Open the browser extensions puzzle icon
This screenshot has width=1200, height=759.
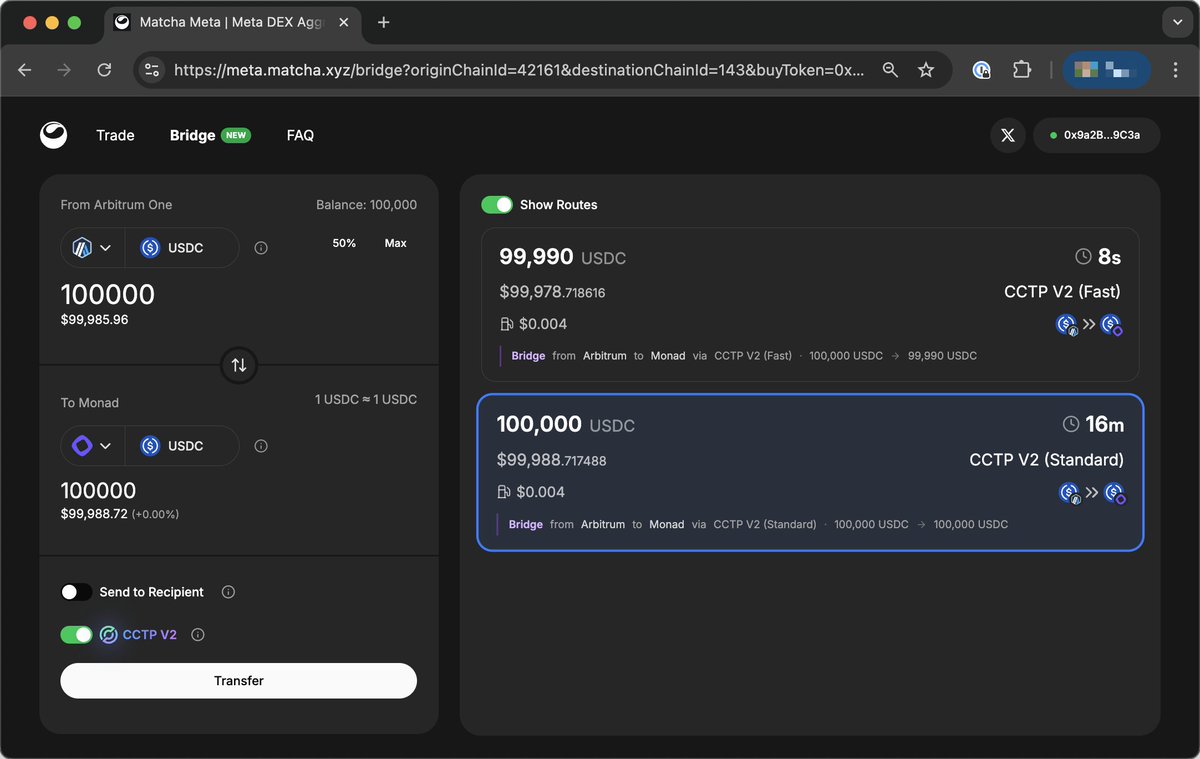[x=1021, y=70]
